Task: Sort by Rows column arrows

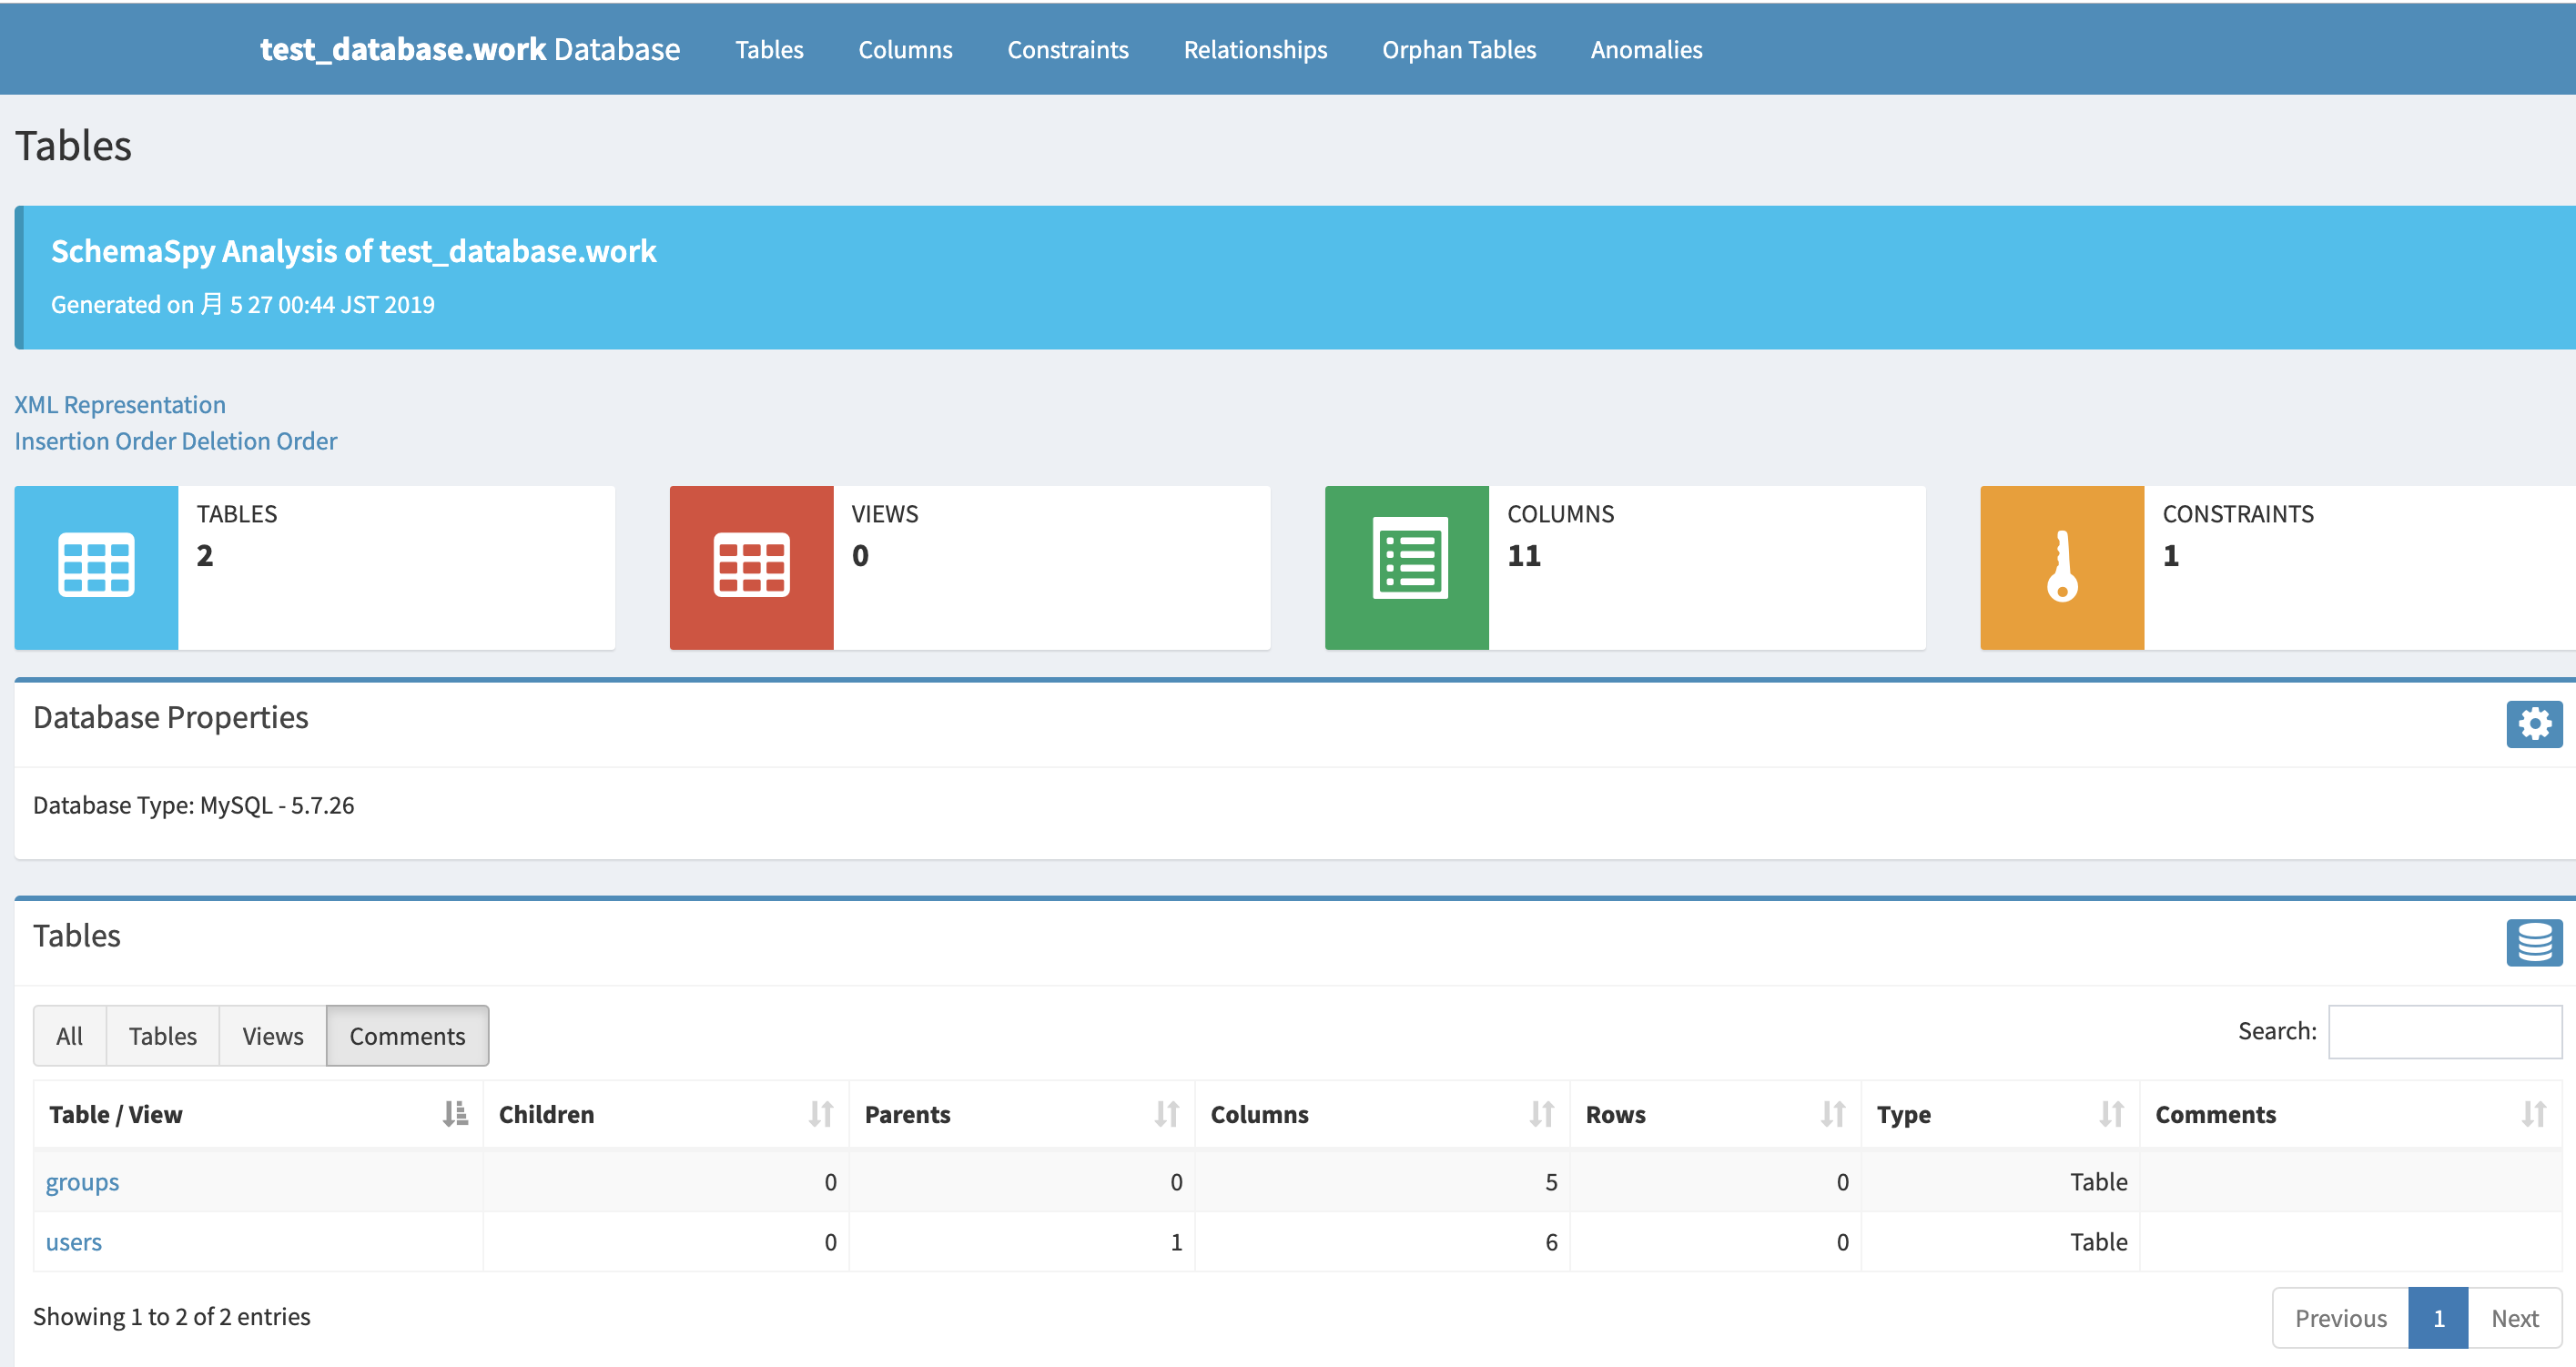Action: [x=1832, y=1114]
